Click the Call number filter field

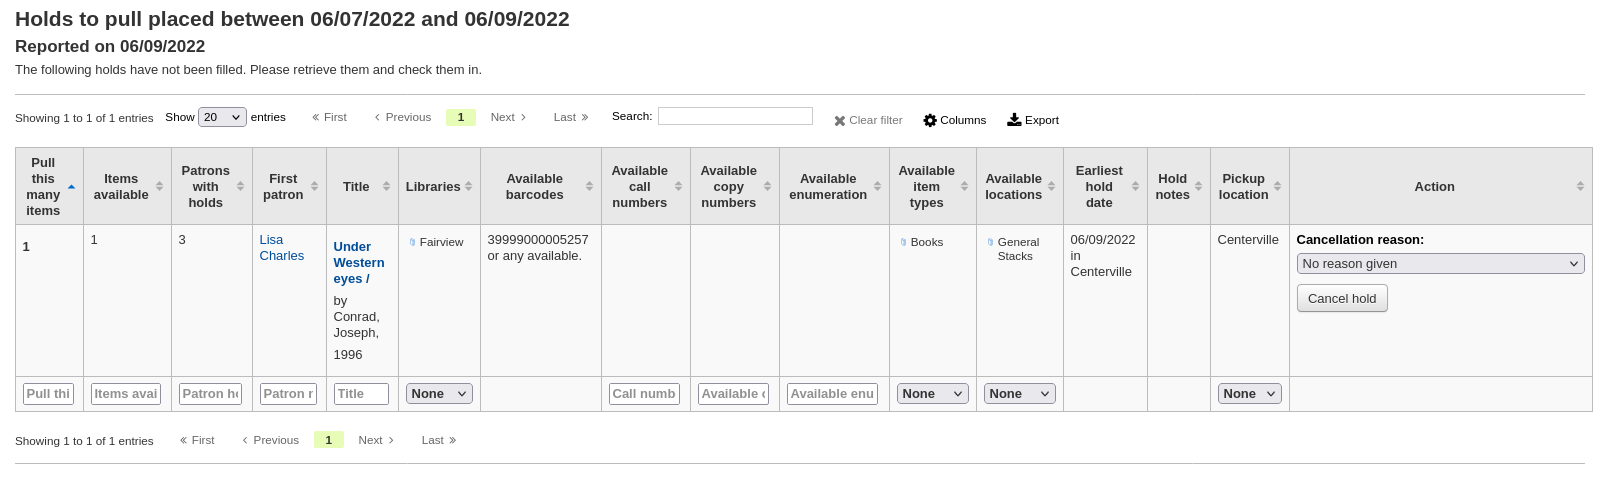tap(644, 394)
